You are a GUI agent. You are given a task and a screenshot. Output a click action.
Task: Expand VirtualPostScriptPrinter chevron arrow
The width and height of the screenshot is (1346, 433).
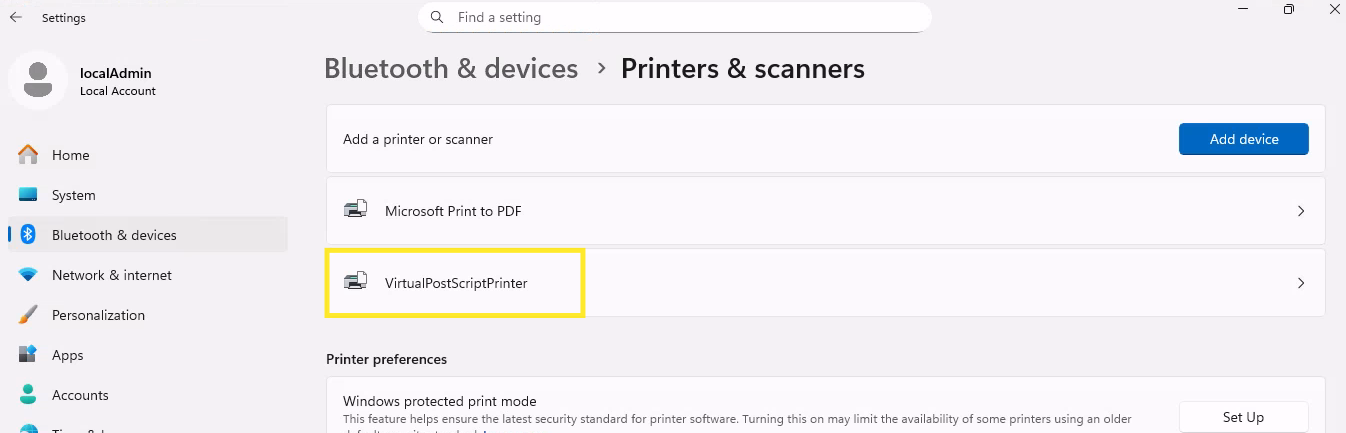1301,283
